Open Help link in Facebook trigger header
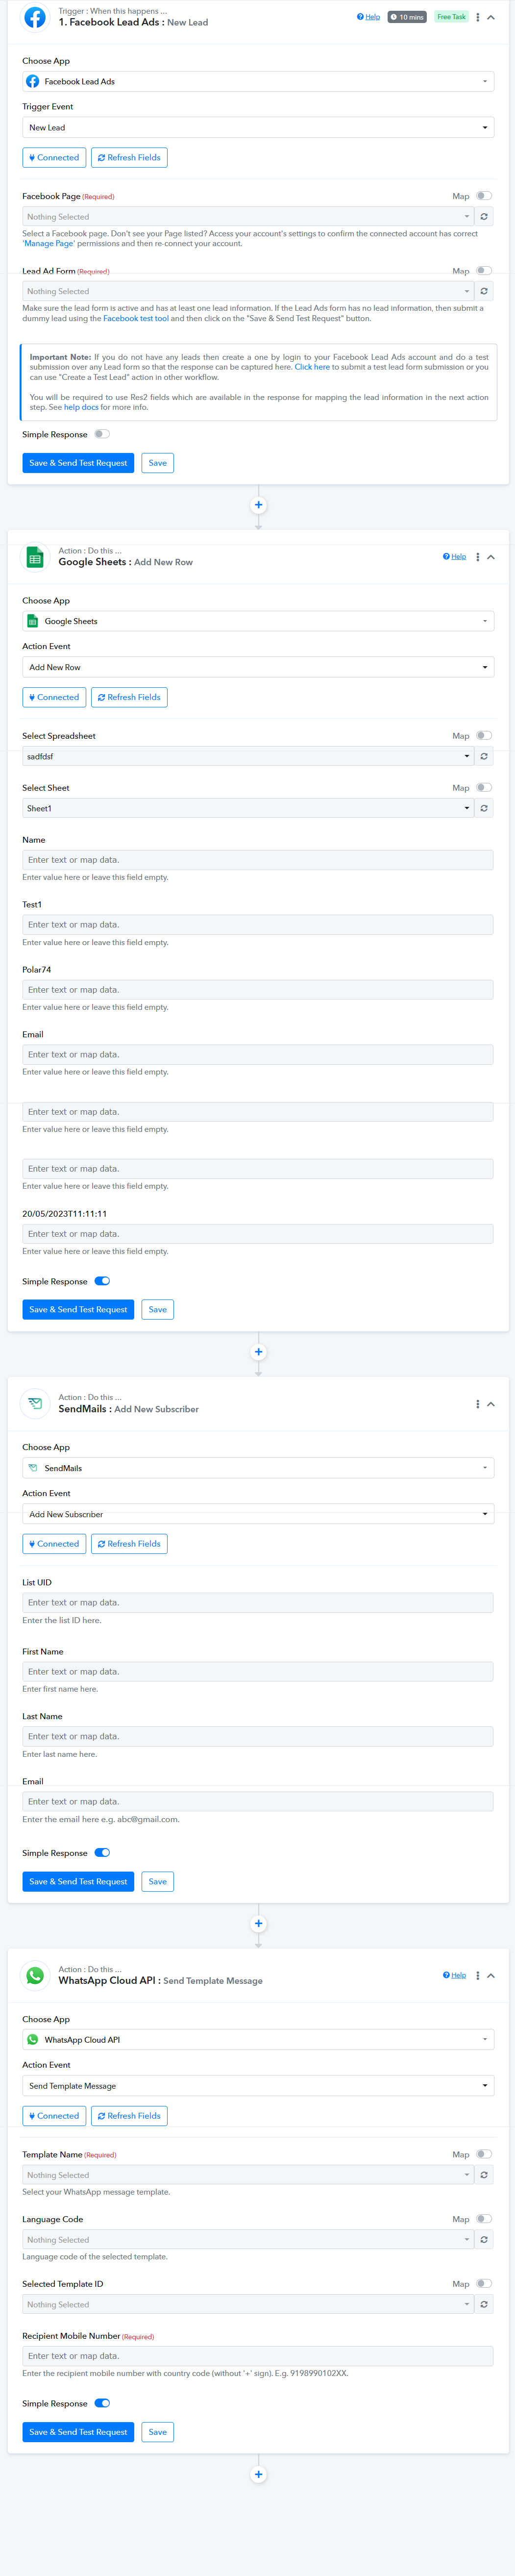This screenshot has width=515, height=2576. click(368, 17)
